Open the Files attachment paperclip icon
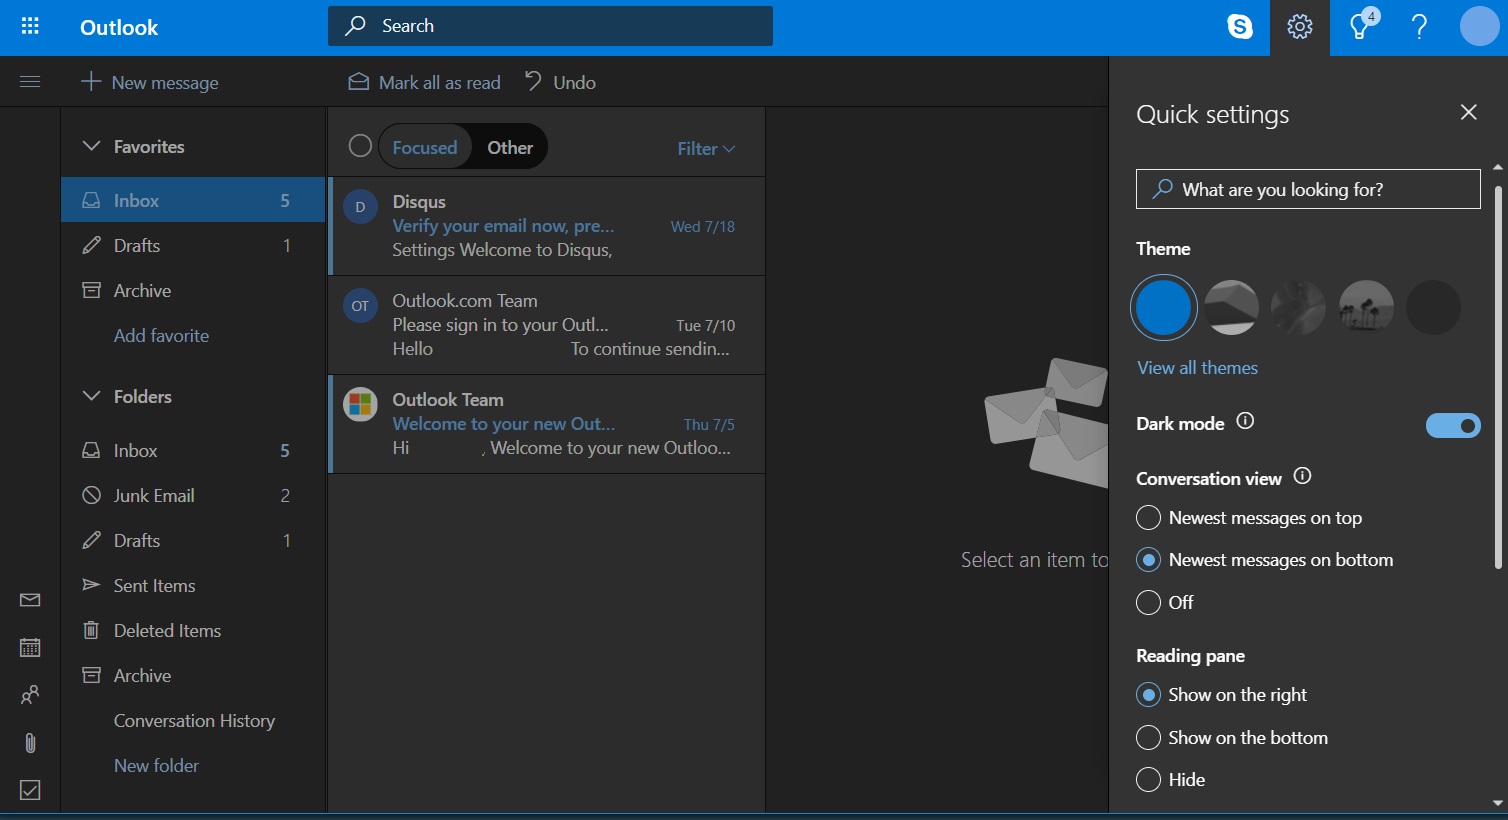1508x820 pixels. [x=30, y=743]
